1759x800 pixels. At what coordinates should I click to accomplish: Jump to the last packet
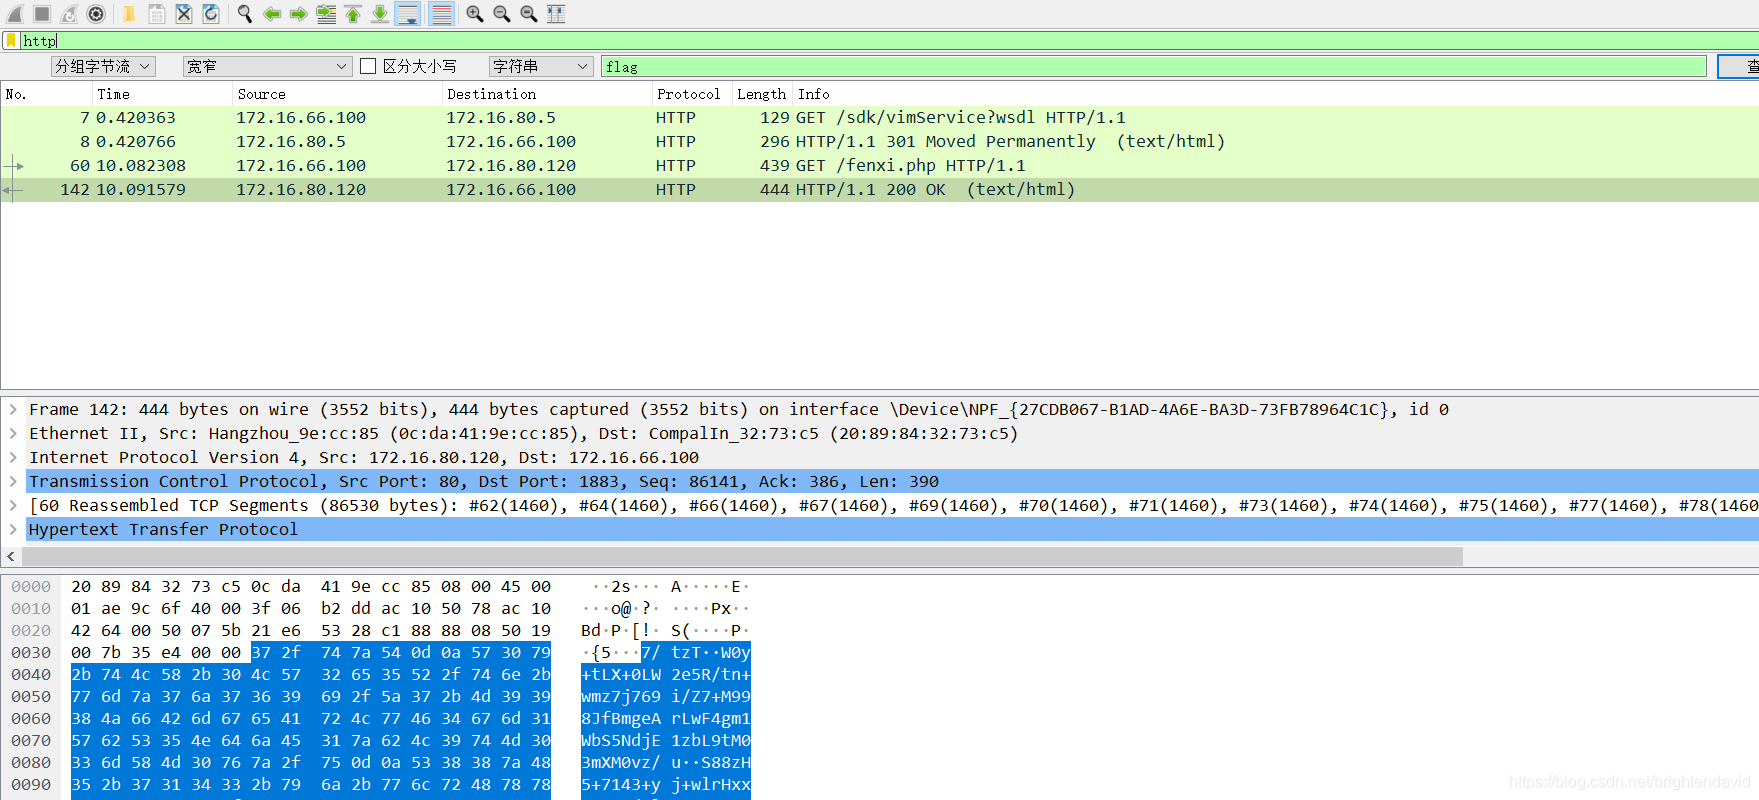(380, 13)
